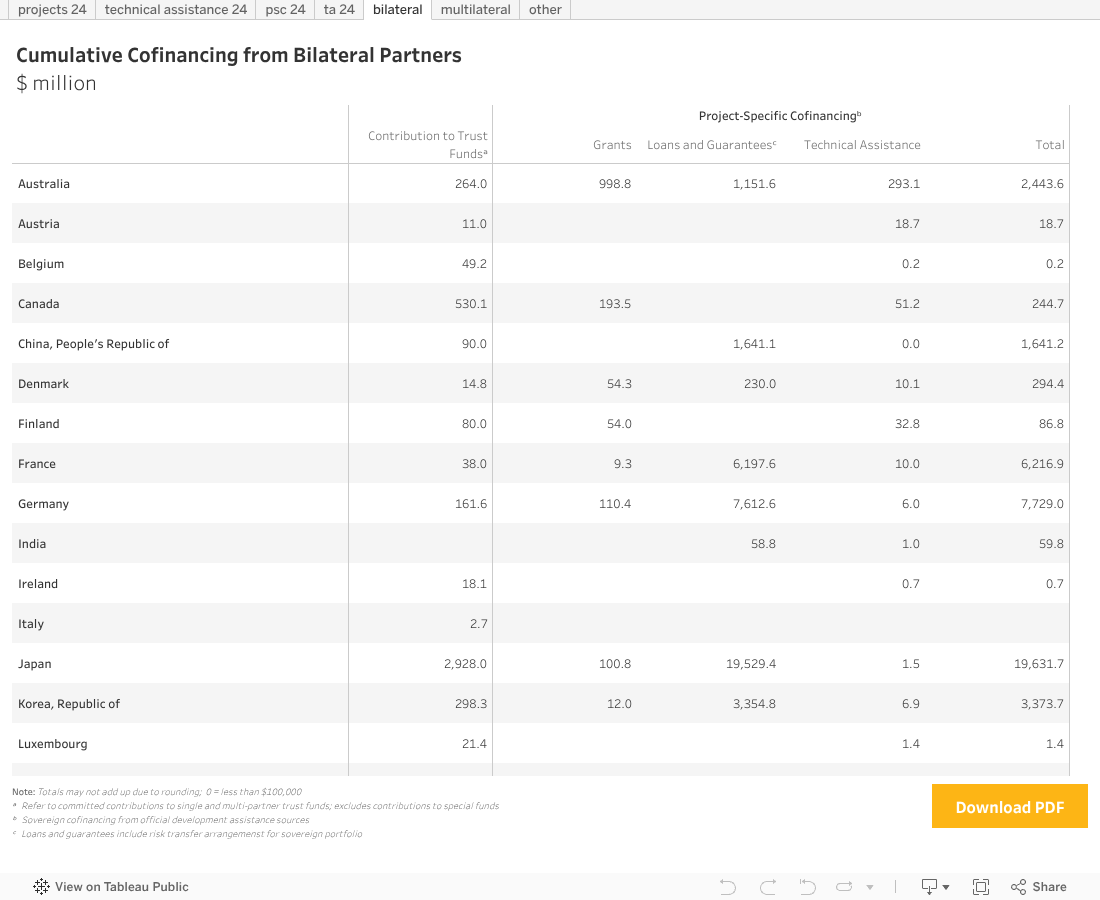Click the Redo arrow icon
Screen dimensions: 1100x900
coord(768,887)
